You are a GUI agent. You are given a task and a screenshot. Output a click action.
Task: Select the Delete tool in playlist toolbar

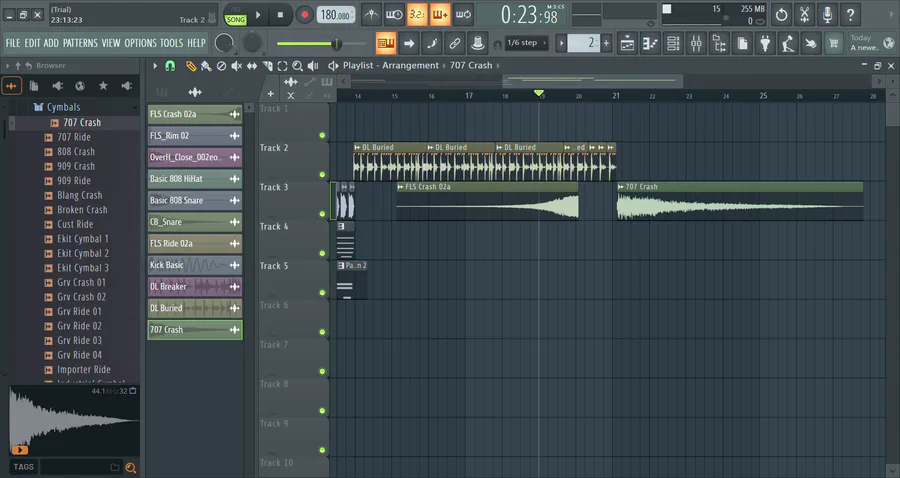(221, 66)
